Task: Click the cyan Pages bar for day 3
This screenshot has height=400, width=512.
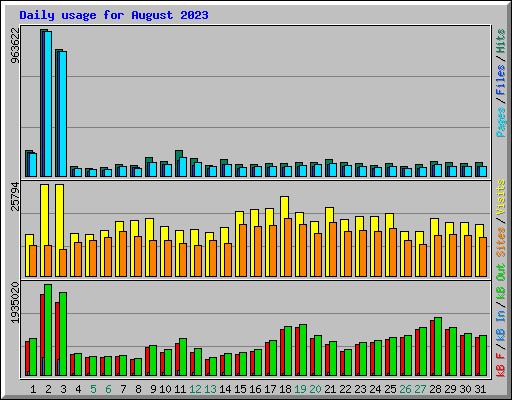Action: [63, 114]
